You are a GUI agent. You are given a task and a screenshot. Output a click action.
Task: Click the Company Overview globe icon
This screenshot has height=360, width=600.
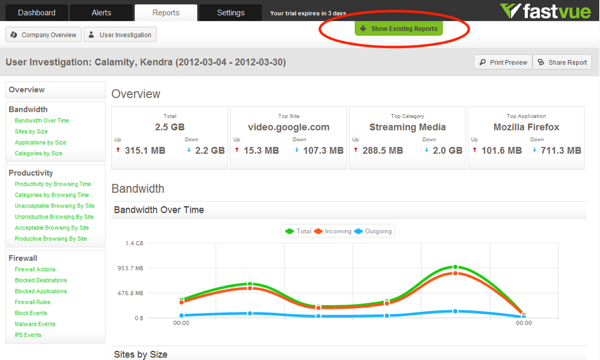pos(14,35)
